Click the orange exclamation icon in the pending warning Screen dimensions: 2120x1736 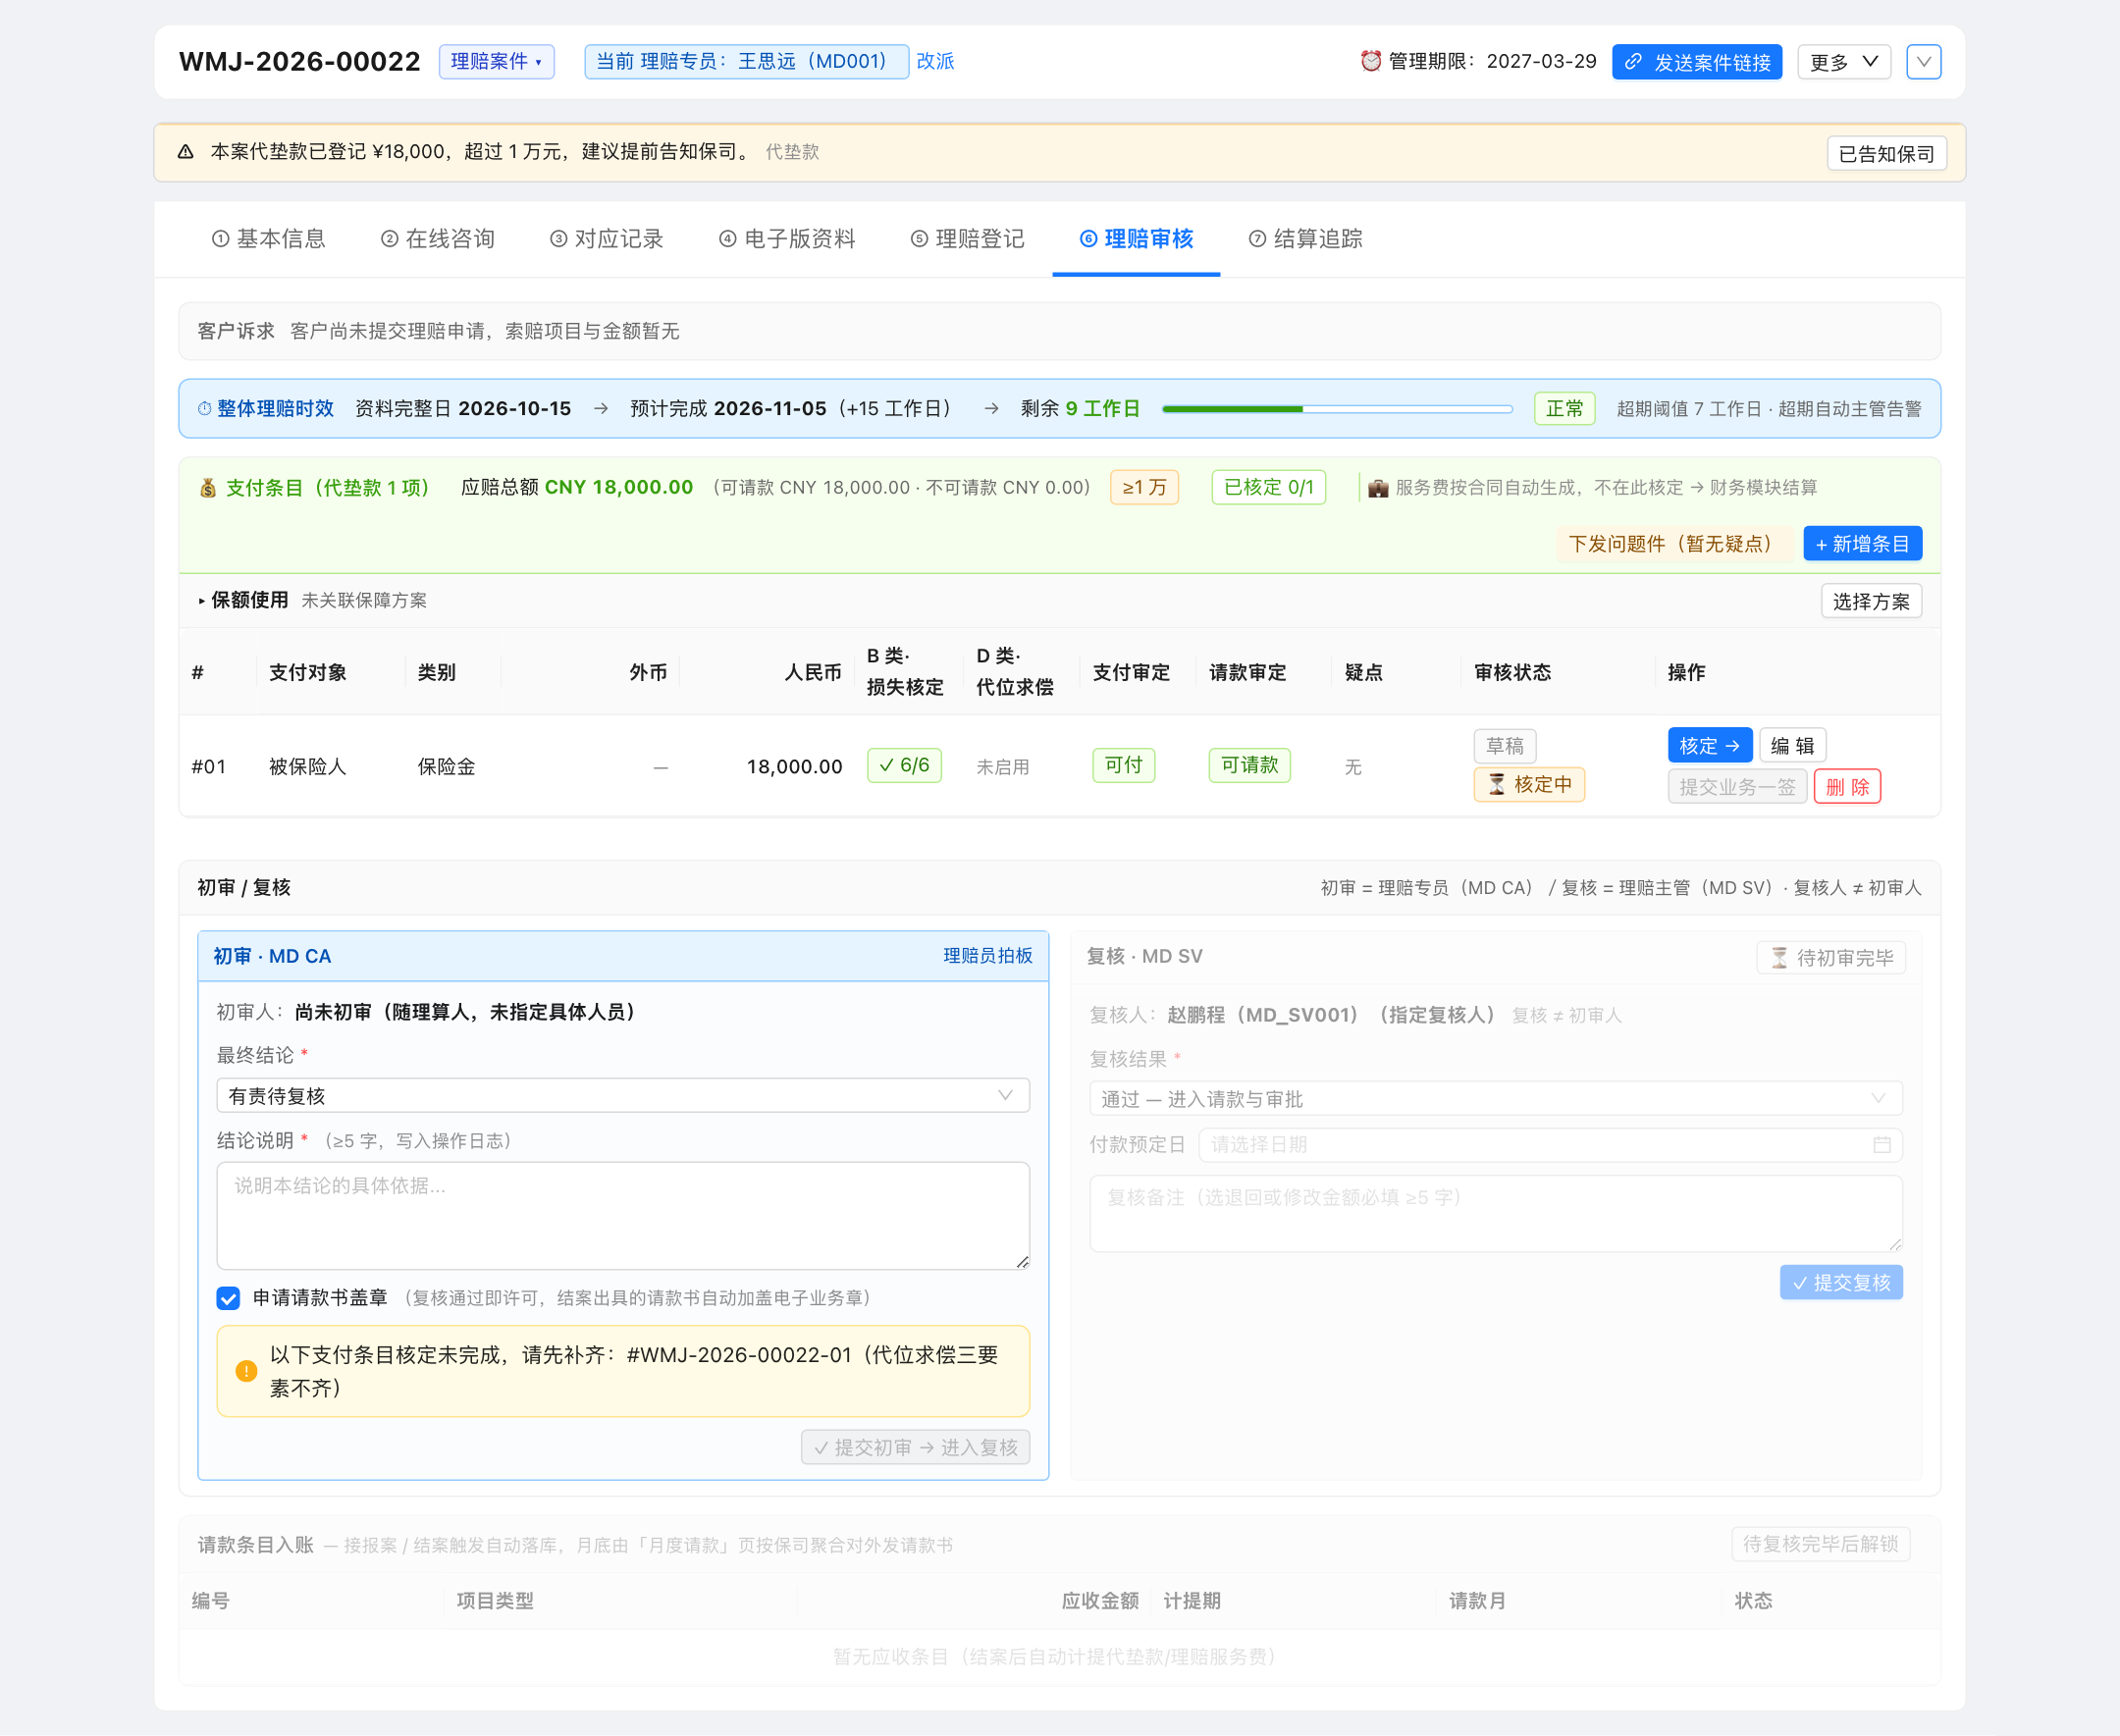tap(246, 1371)
